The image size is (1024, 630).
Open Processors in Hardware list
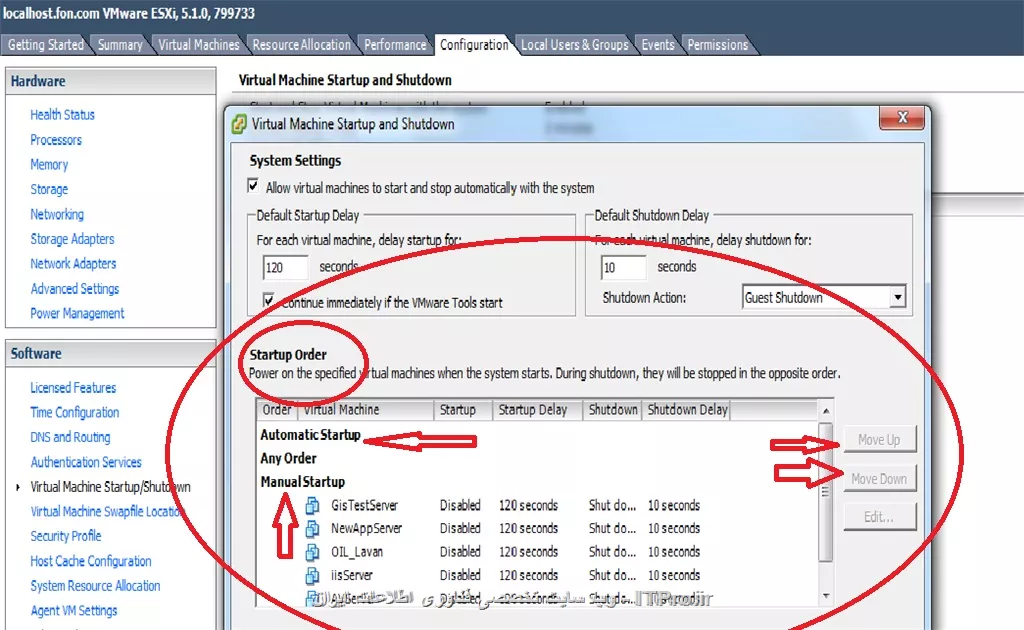pyautogui.click(x=56, y=140)
